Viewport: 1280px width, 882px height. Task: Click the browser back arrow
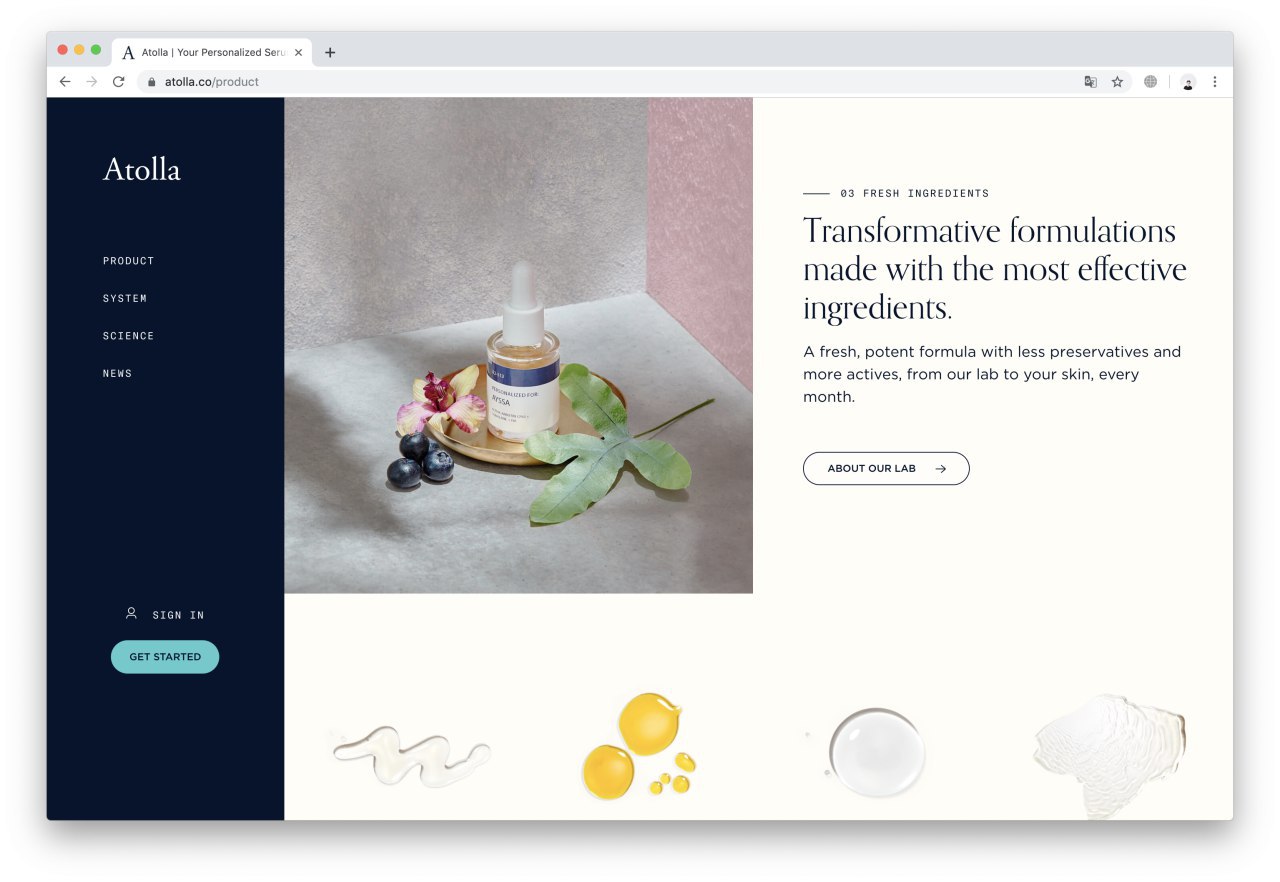[x=65, y=82]
